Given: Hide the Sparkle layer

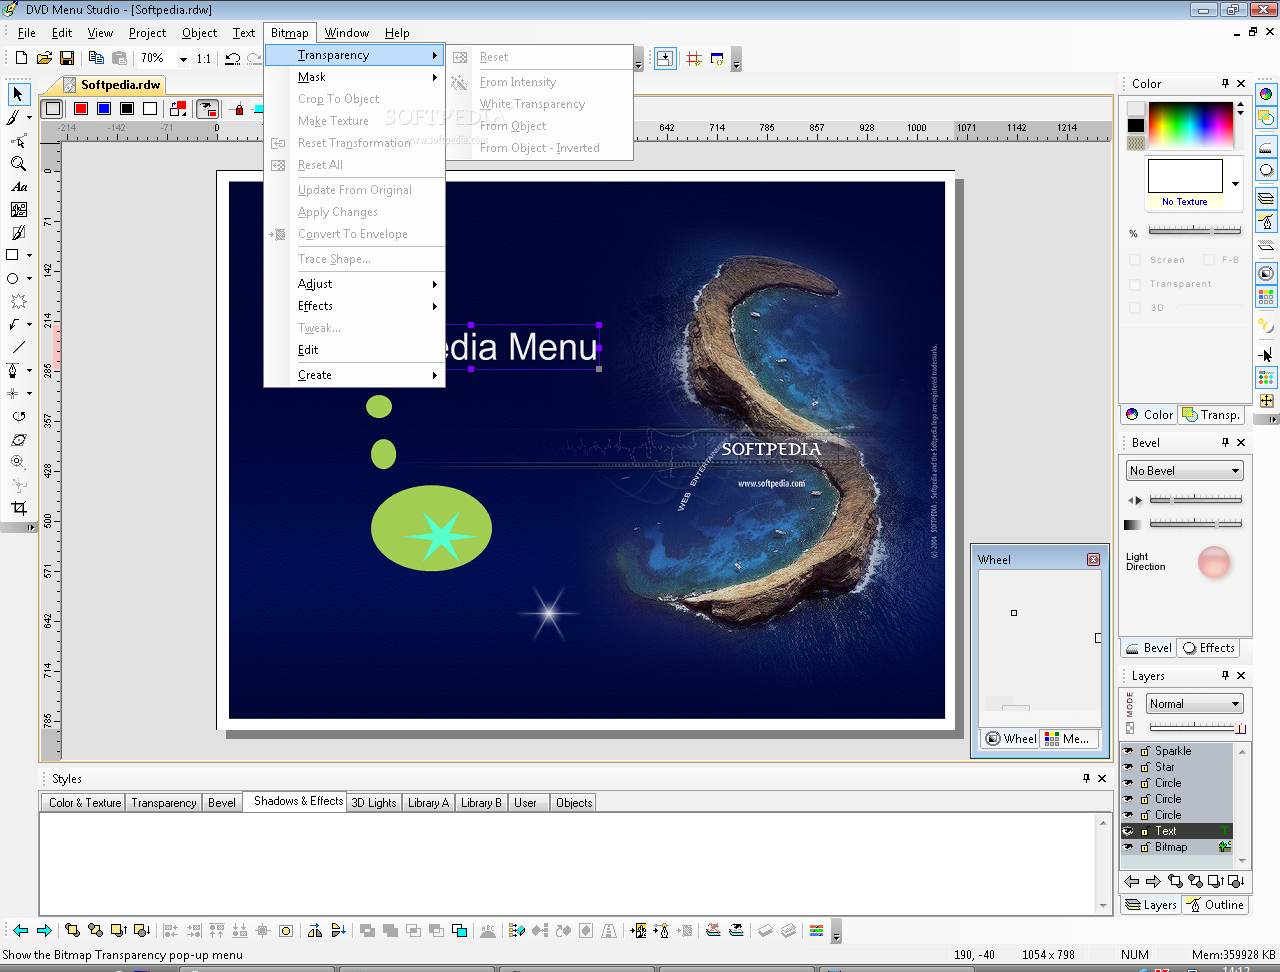Looking at the screenshot, I should [1128, 751].
